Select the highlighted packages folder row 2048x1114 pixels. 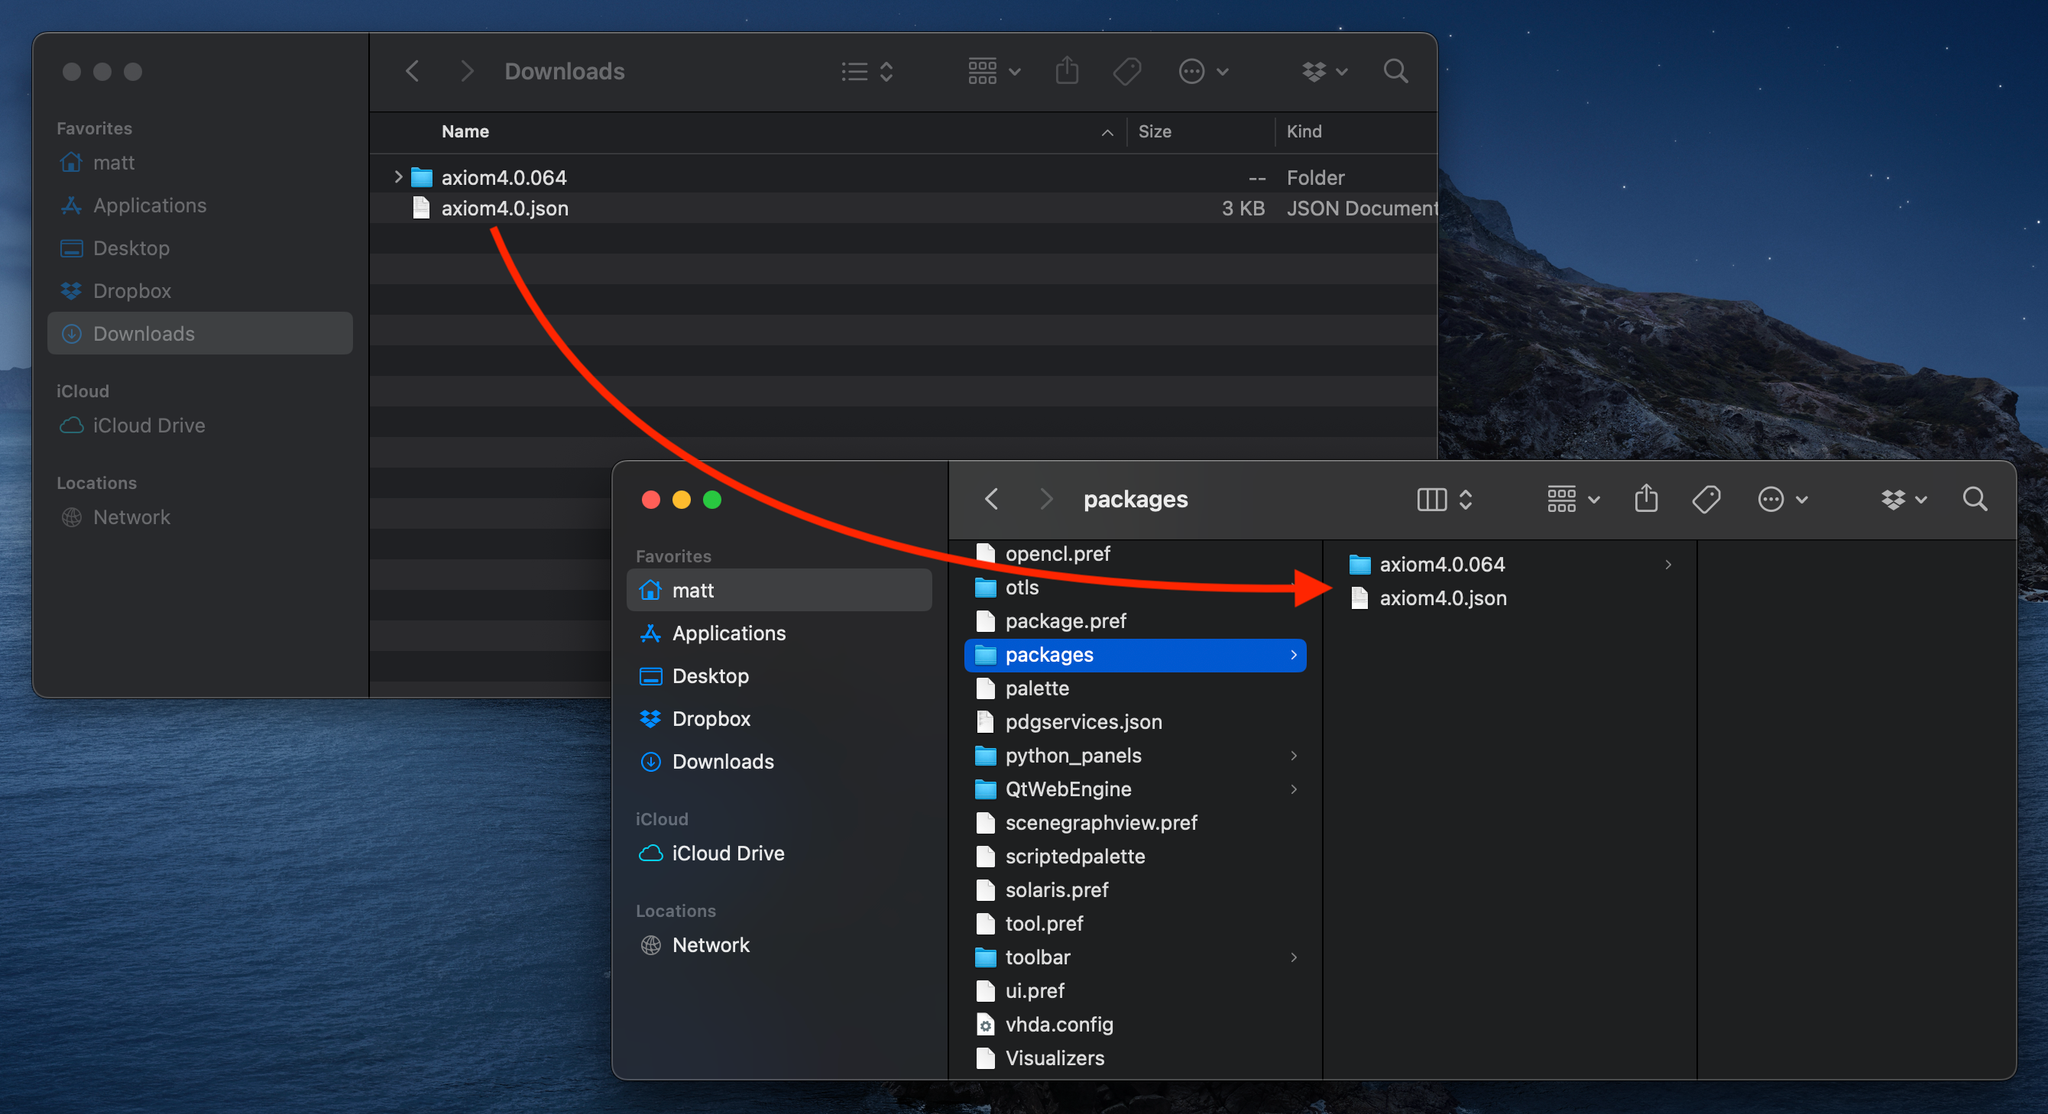[x=1136, y=655]
